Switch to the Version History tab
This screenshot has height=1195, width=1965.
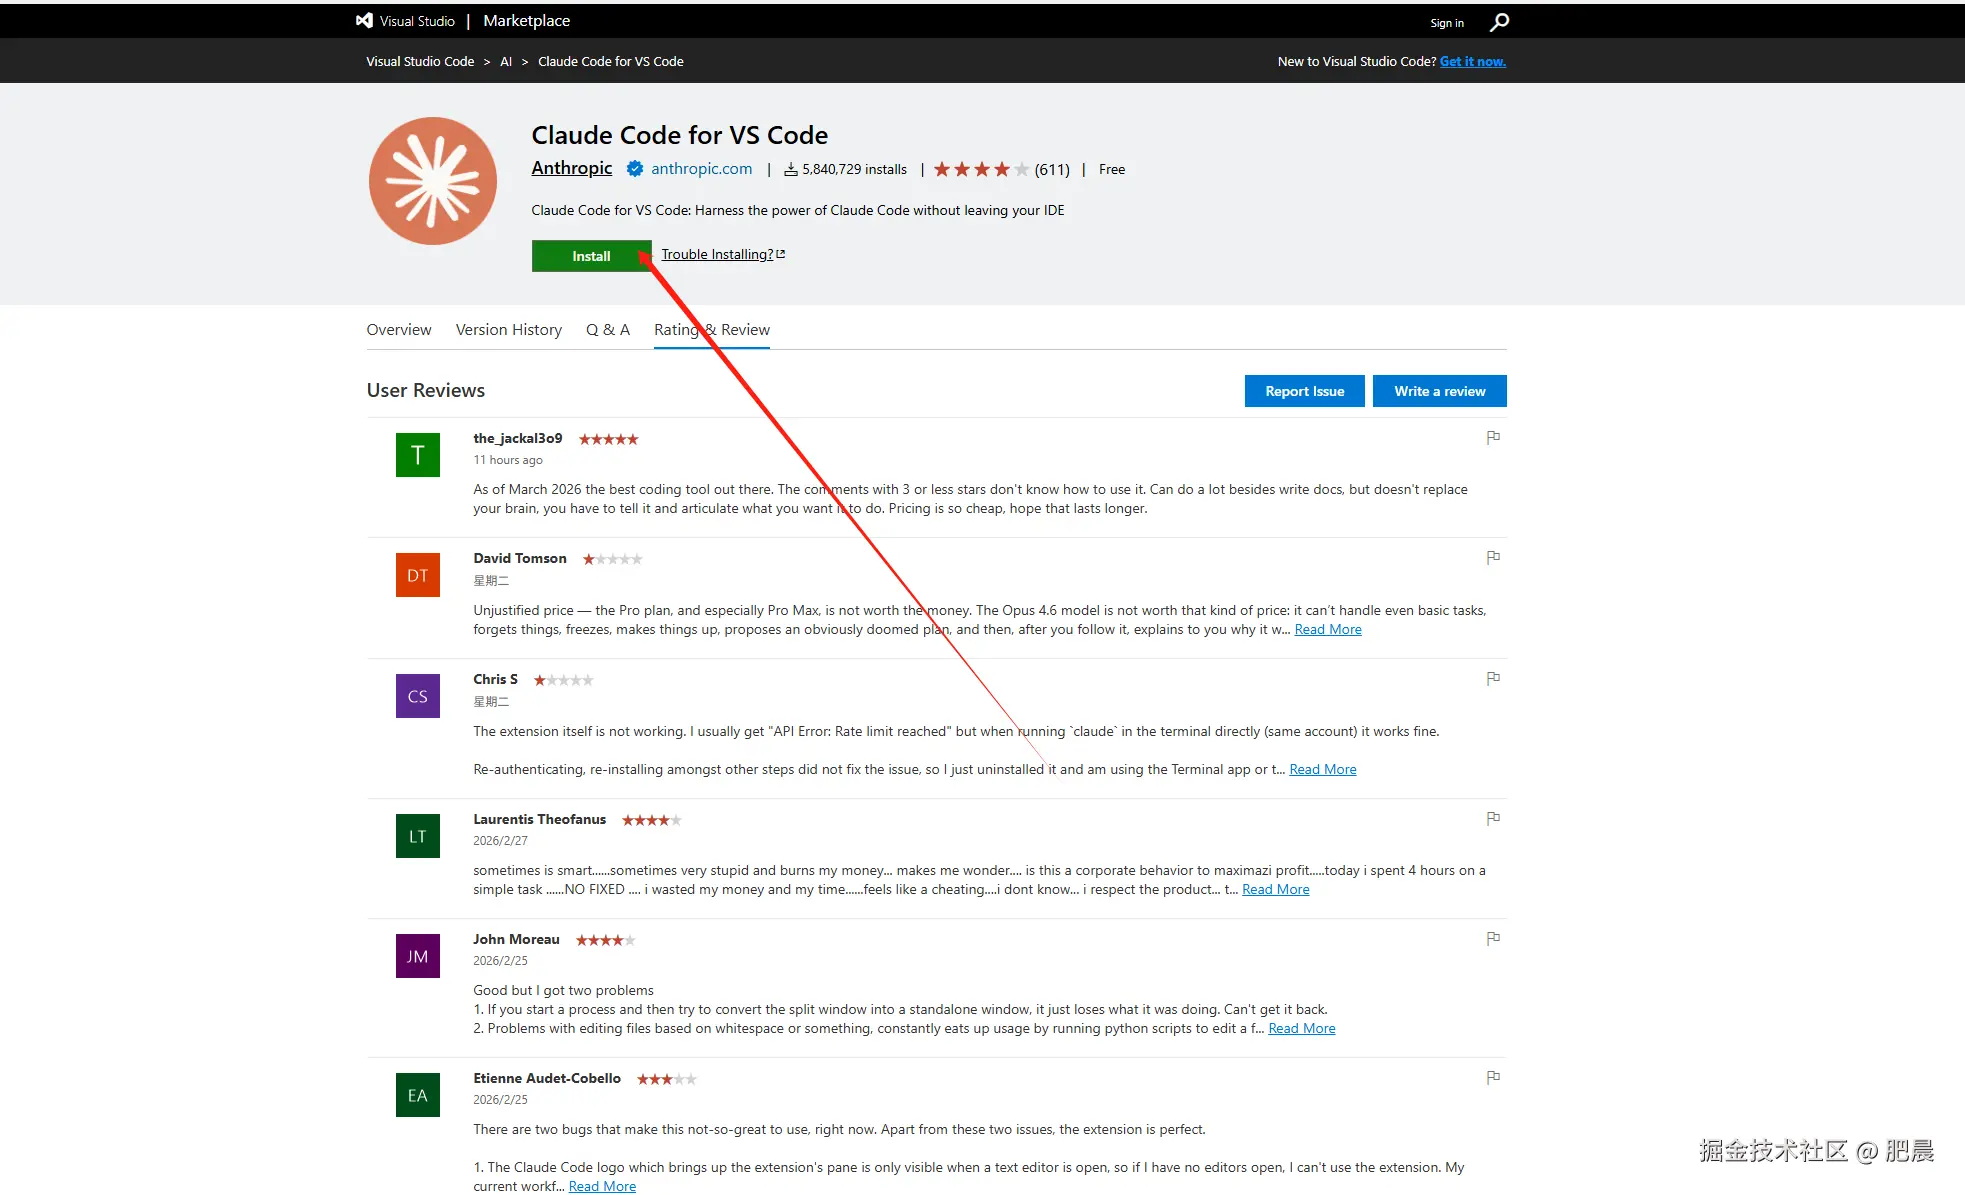point(508,330)
